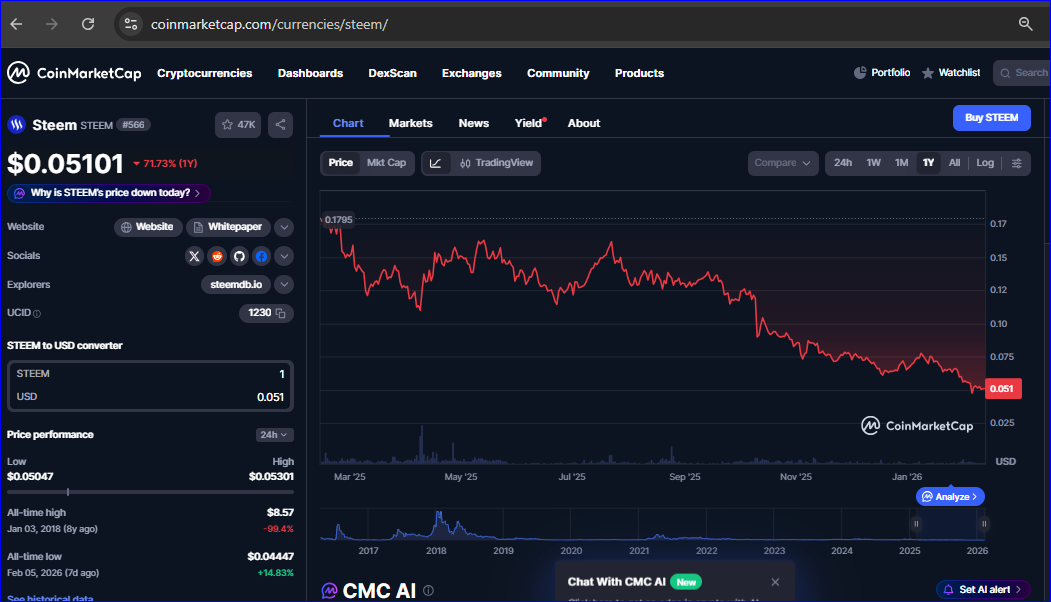The width and height of the screenshot is (1051, 602).
Task: Toggle Log scale on chart
Action: 985,163
